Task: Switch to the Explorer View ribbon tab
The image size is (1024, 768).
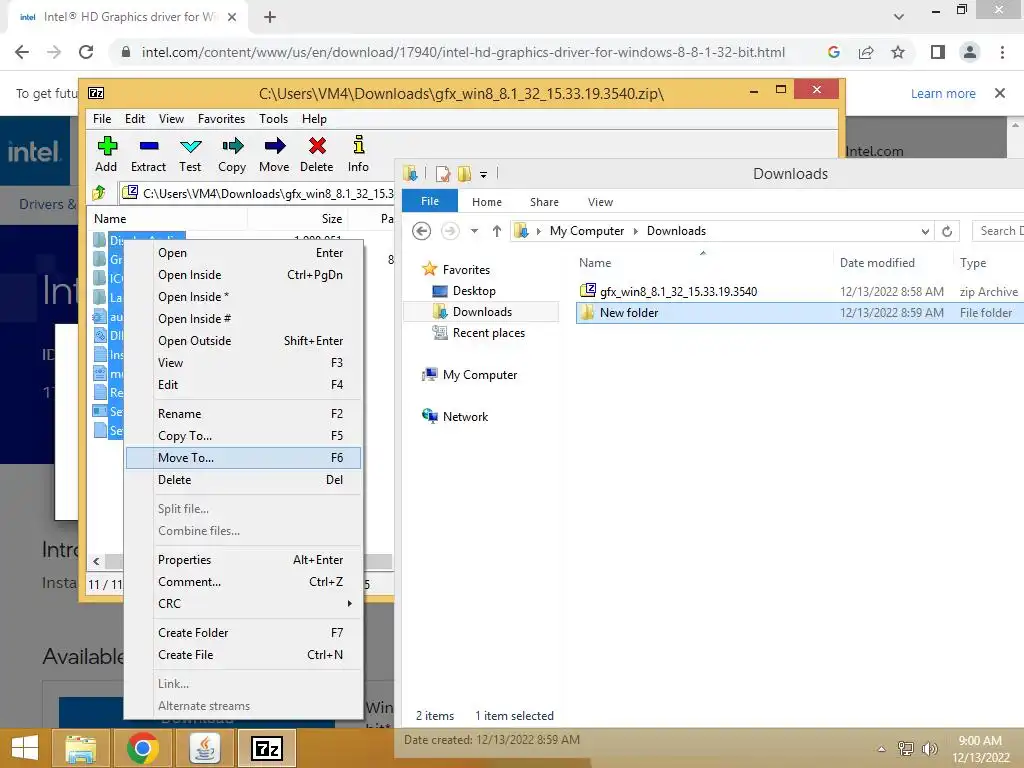Action: [600, 202]
